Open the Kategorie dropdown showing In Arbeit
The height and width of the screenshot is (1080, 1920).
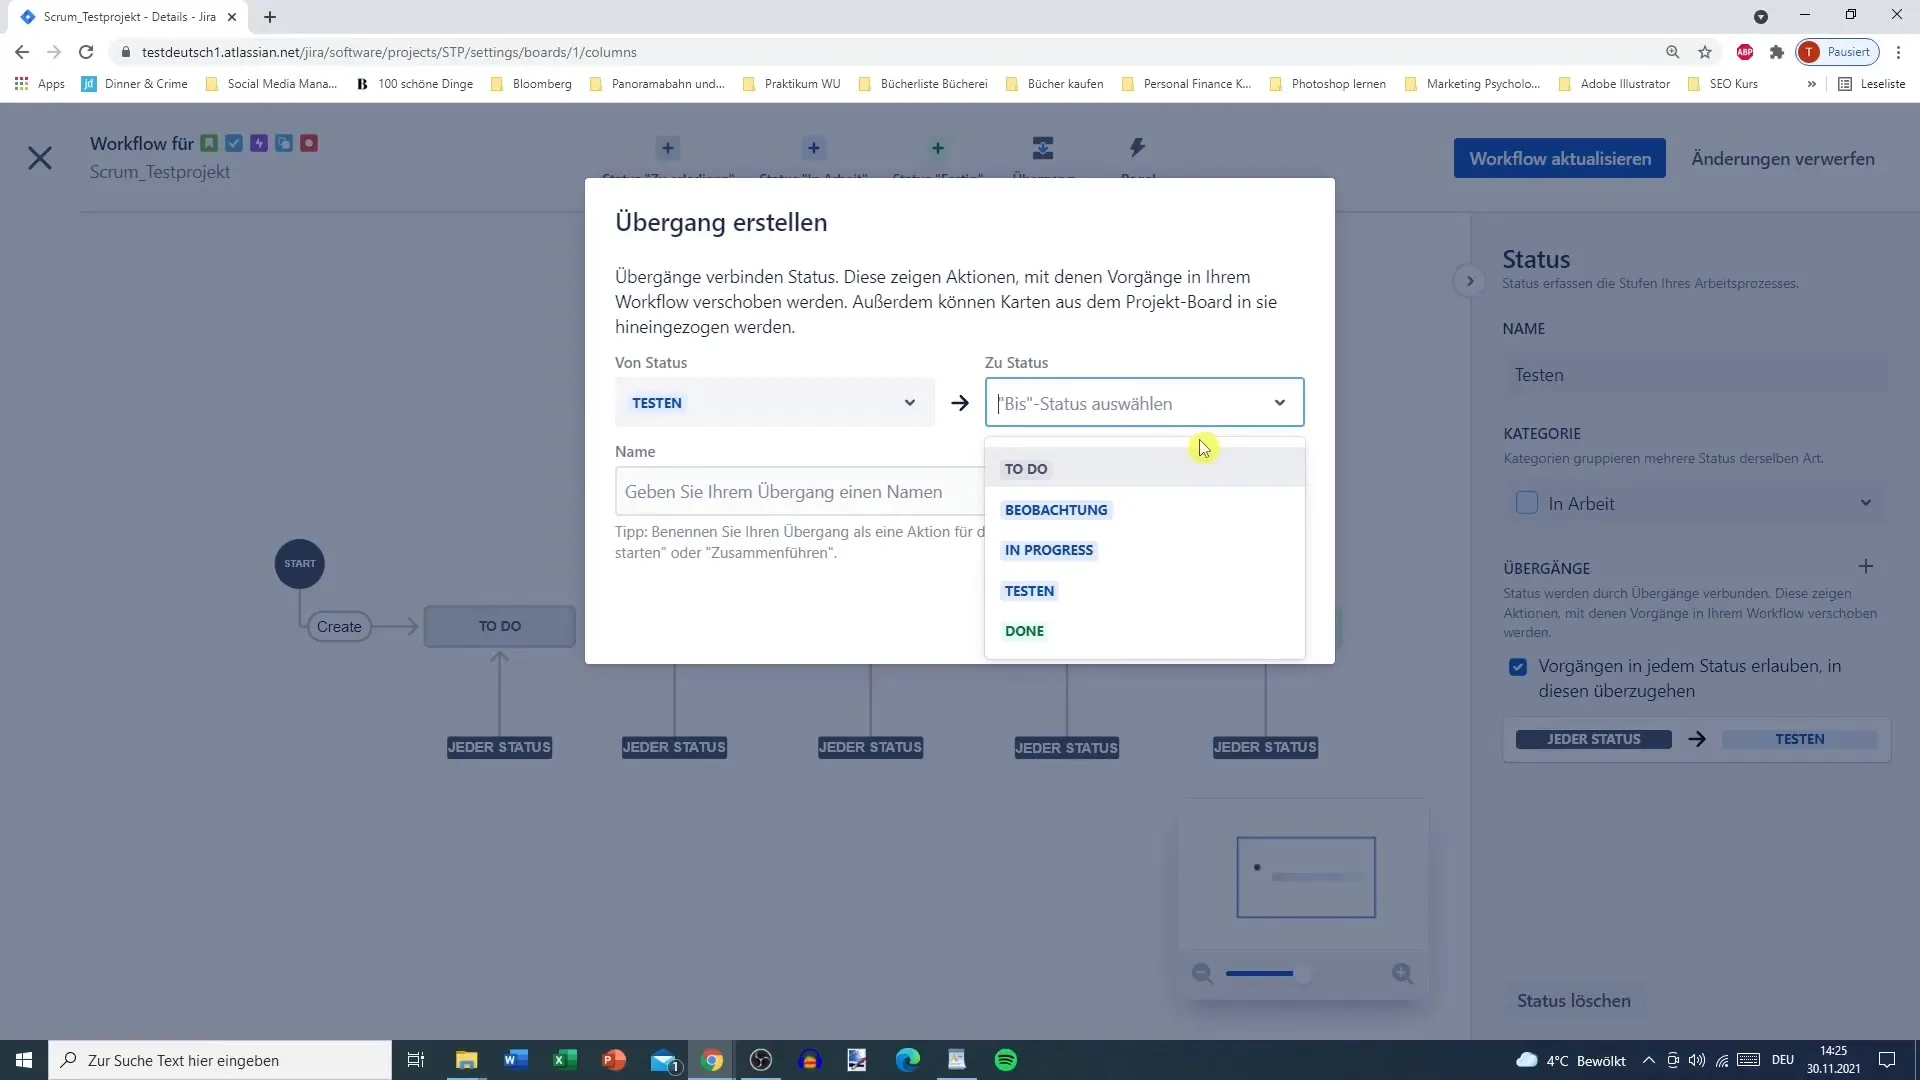(x=1696, y=503)
